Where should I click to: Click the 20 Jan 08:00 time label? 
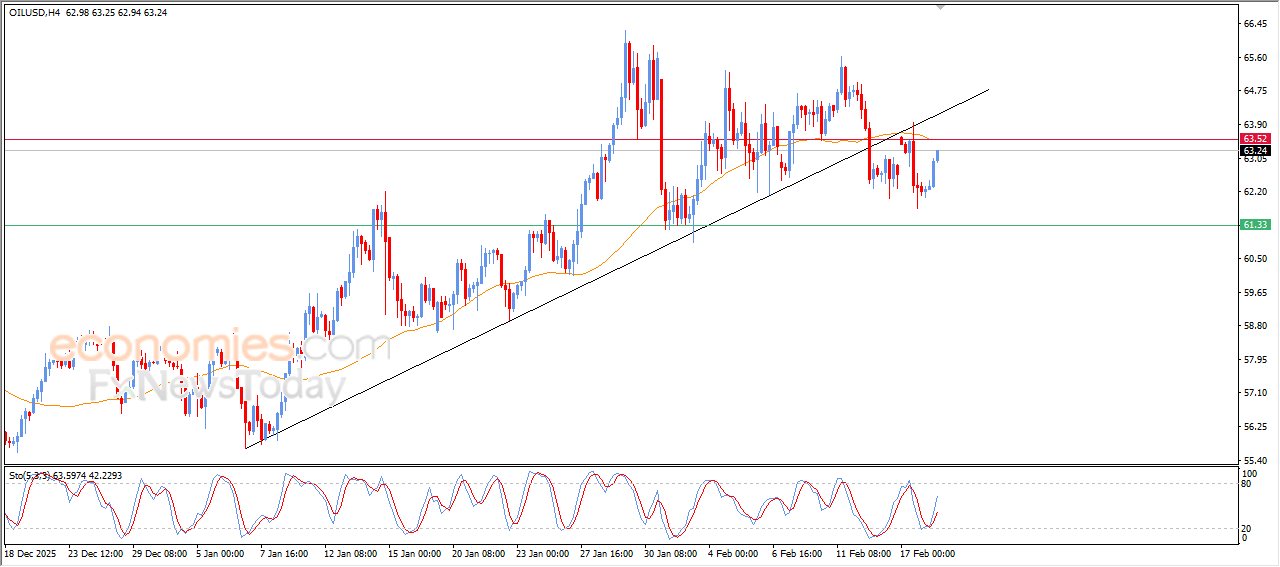tap(479, 552)
